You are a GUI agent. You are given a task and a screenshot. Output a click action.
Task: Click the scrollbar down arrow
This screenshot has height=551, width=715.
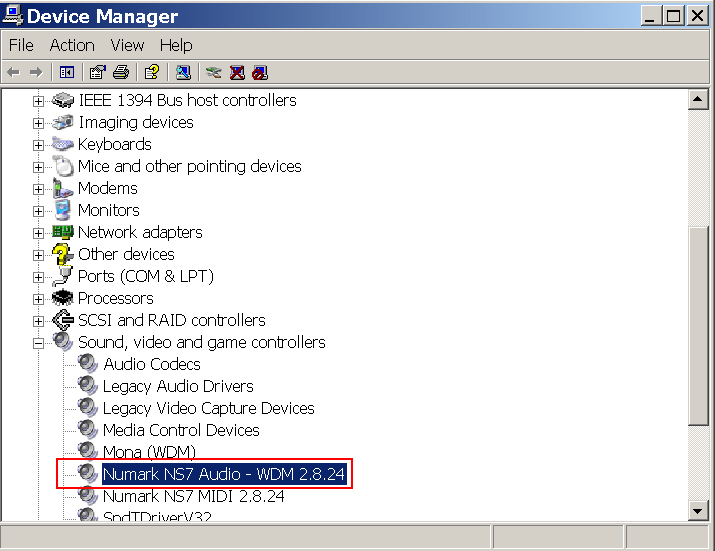(699, 512)
